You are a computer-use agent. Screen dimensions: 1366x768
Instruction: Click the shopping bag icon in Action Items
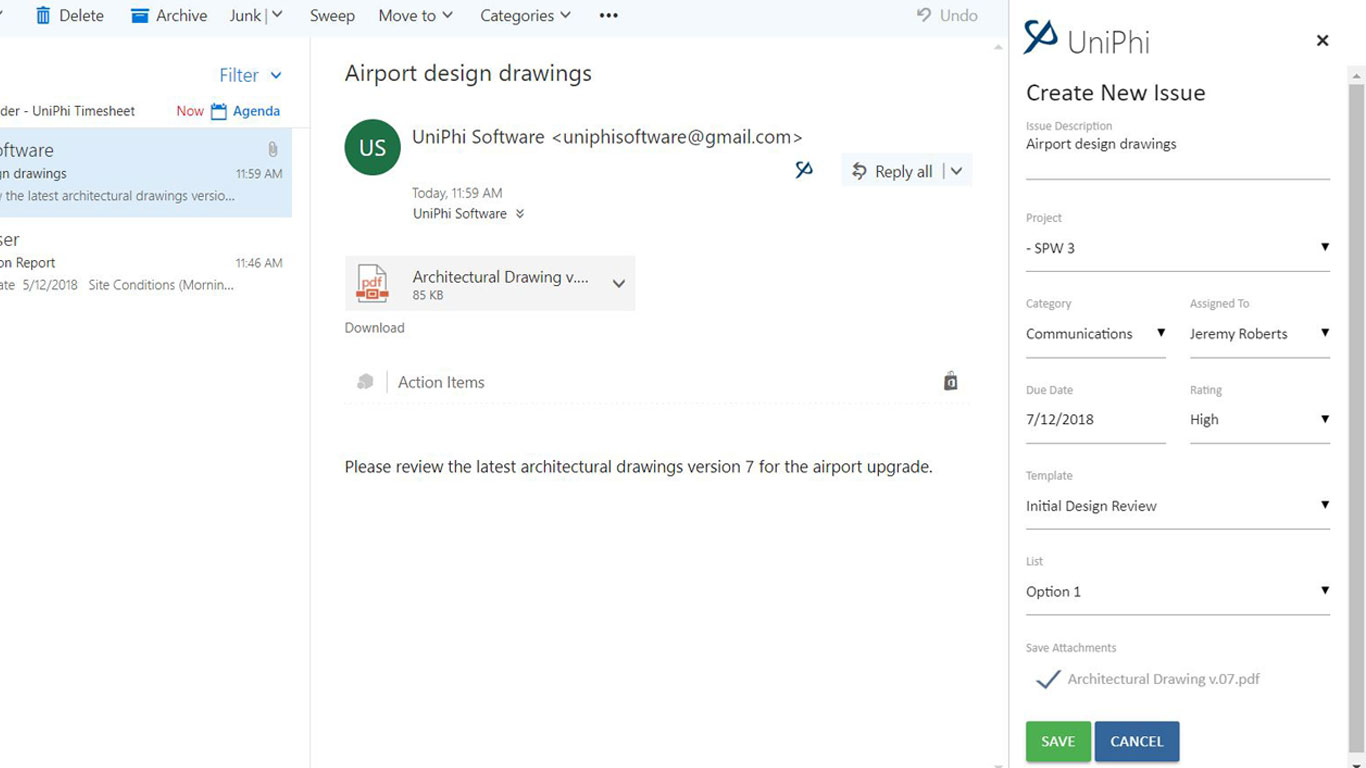point(950,381)
